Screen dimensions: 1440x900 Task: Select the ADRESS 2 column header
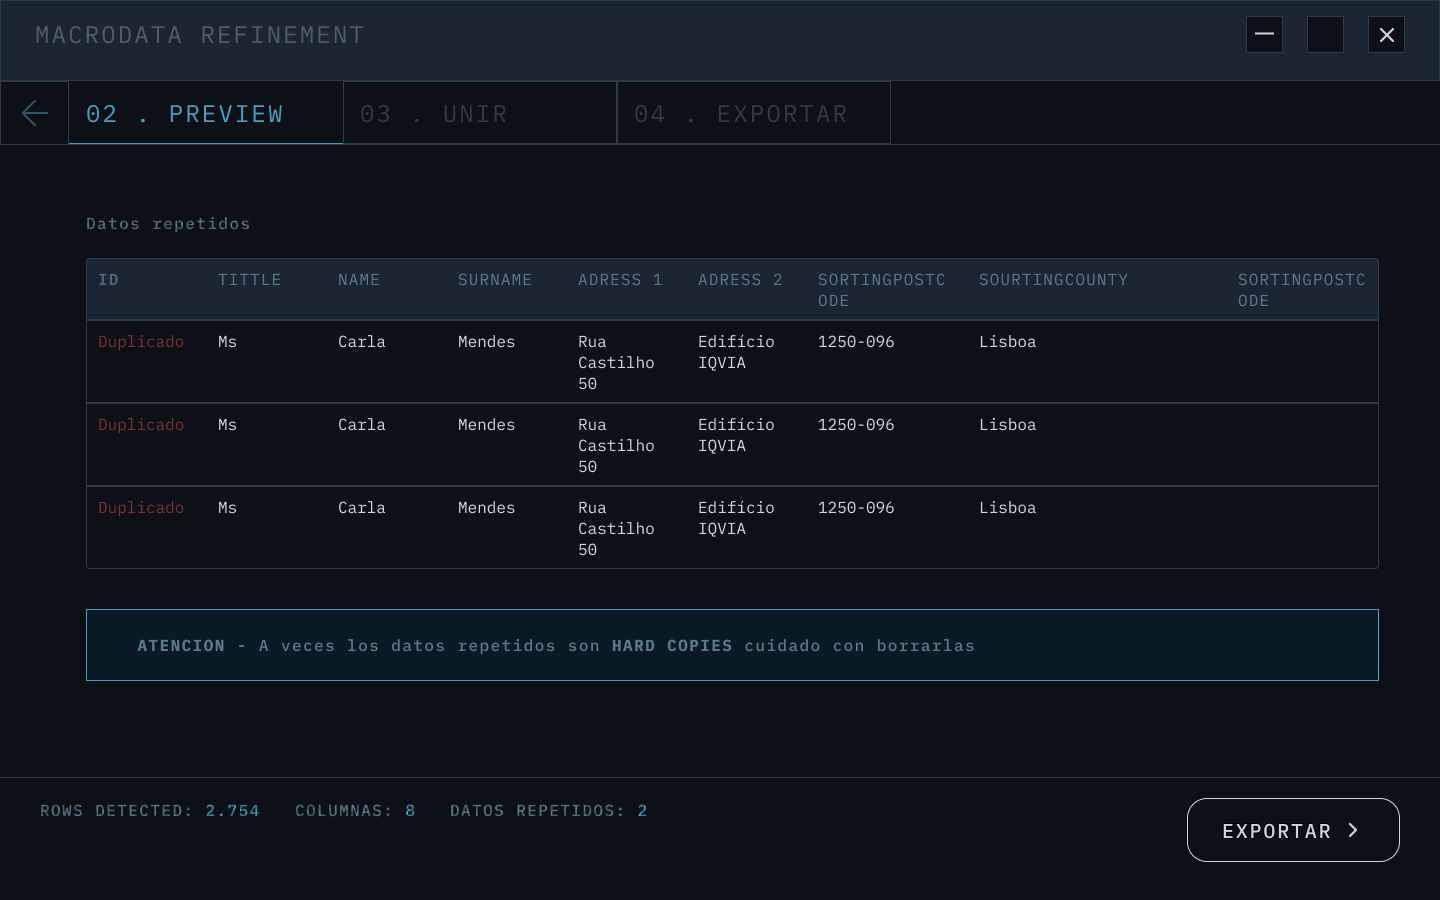pyautogui.click(x=740, y=280)
